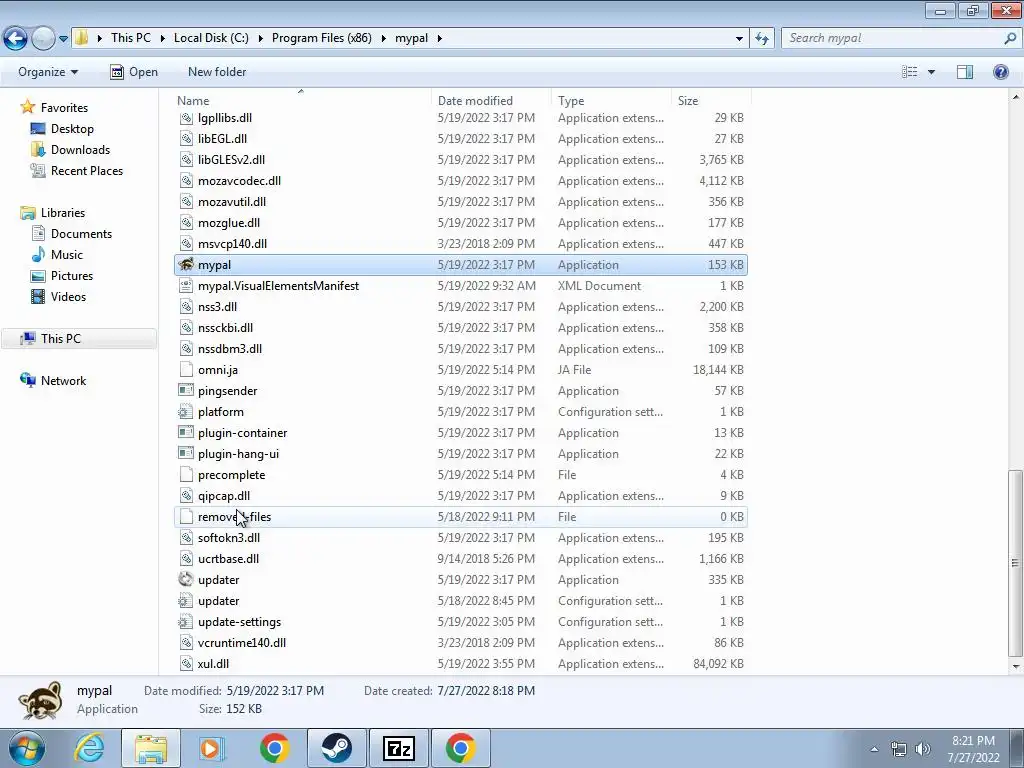Screen dimensions: 1024x768
Task: Open the Music library
Action: tap(67, 255)
